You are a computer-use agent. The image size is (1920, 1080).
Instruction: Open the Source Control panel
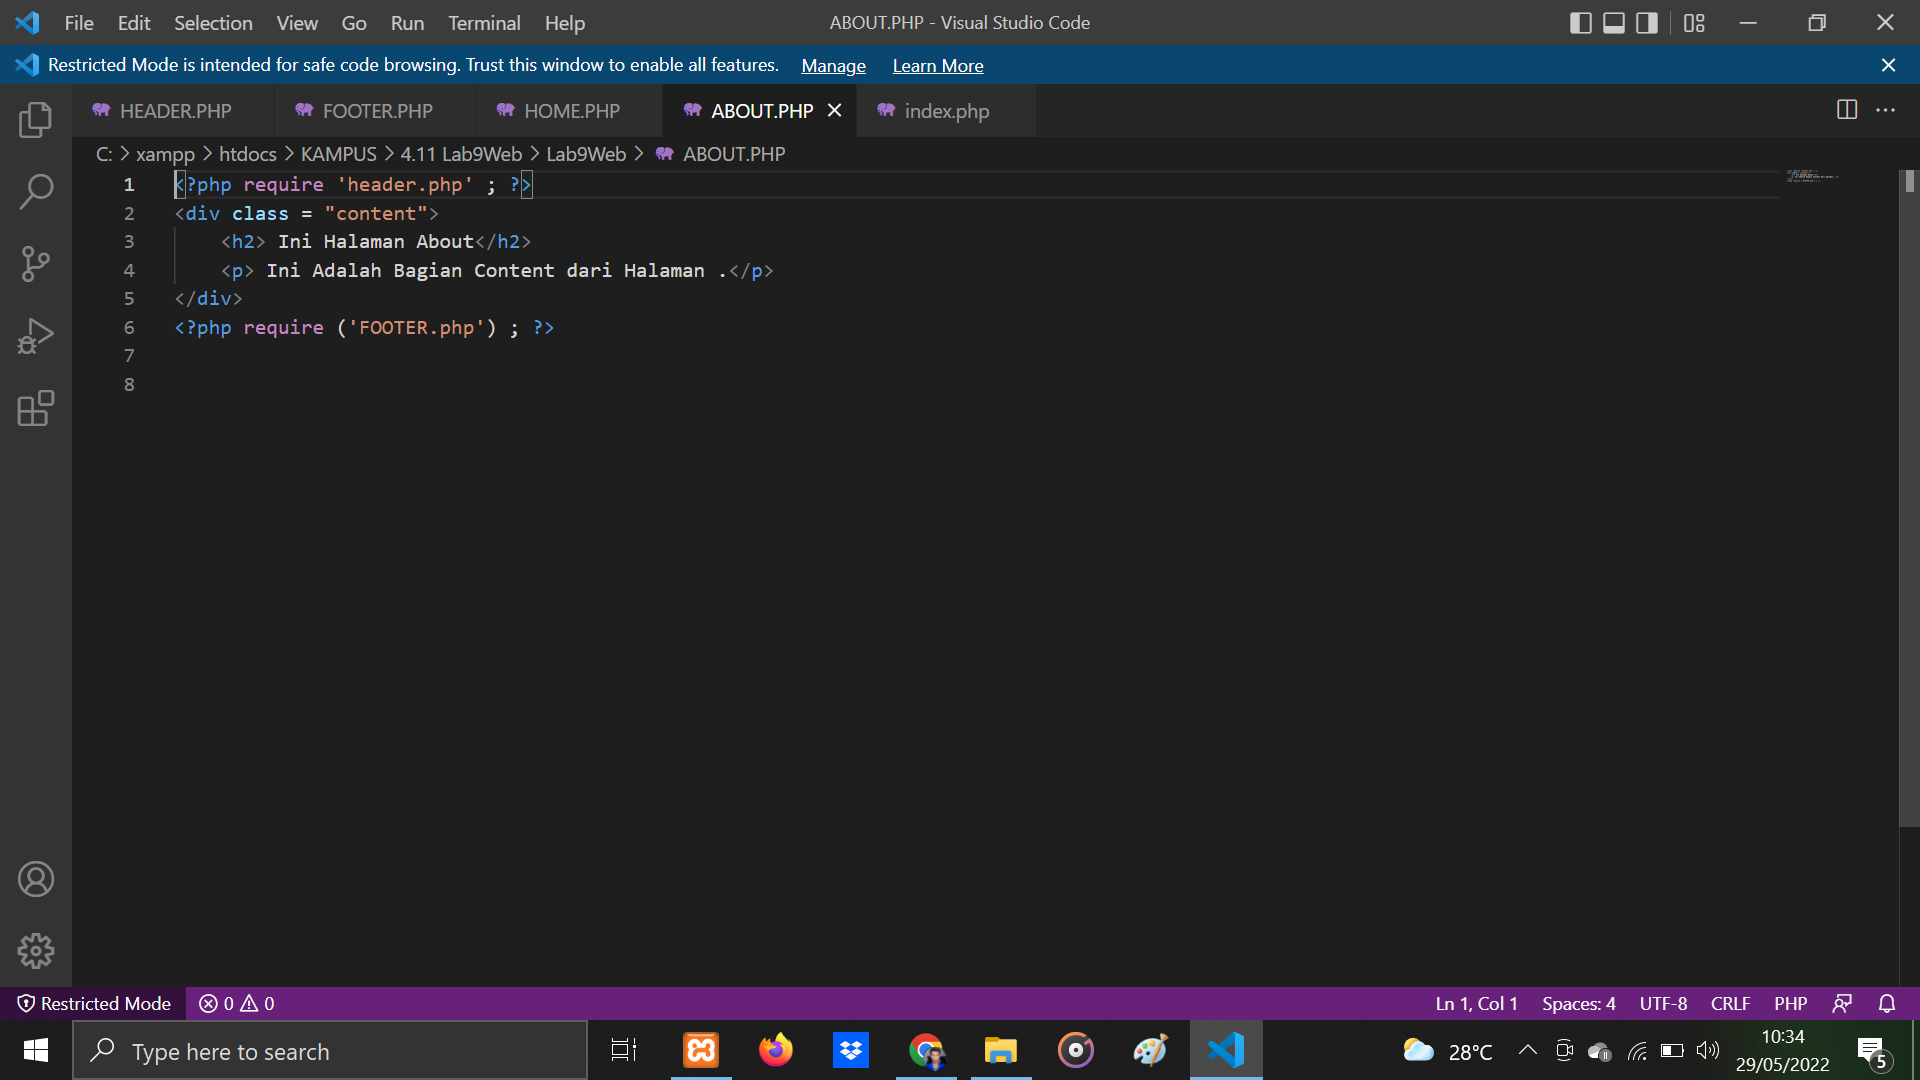[x=36, y=263]
